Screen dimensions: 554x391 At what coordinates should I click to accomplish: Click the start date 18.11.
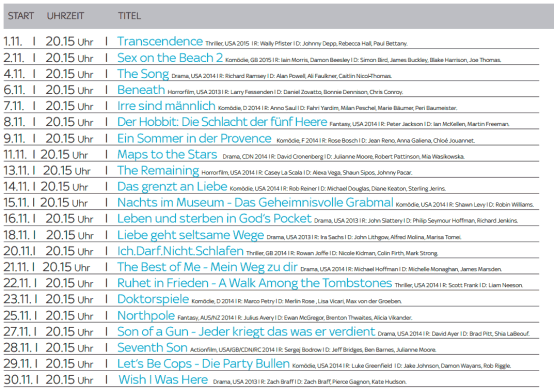[17, 235]
